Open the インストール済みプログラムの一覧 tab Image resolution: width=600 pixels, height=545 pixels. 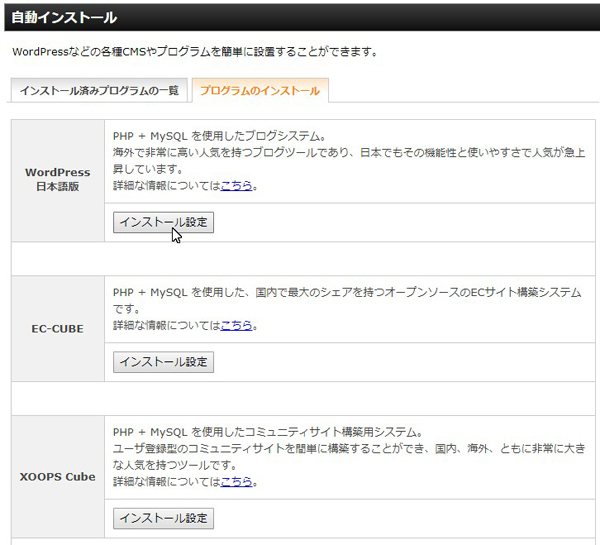click(99, 90)
